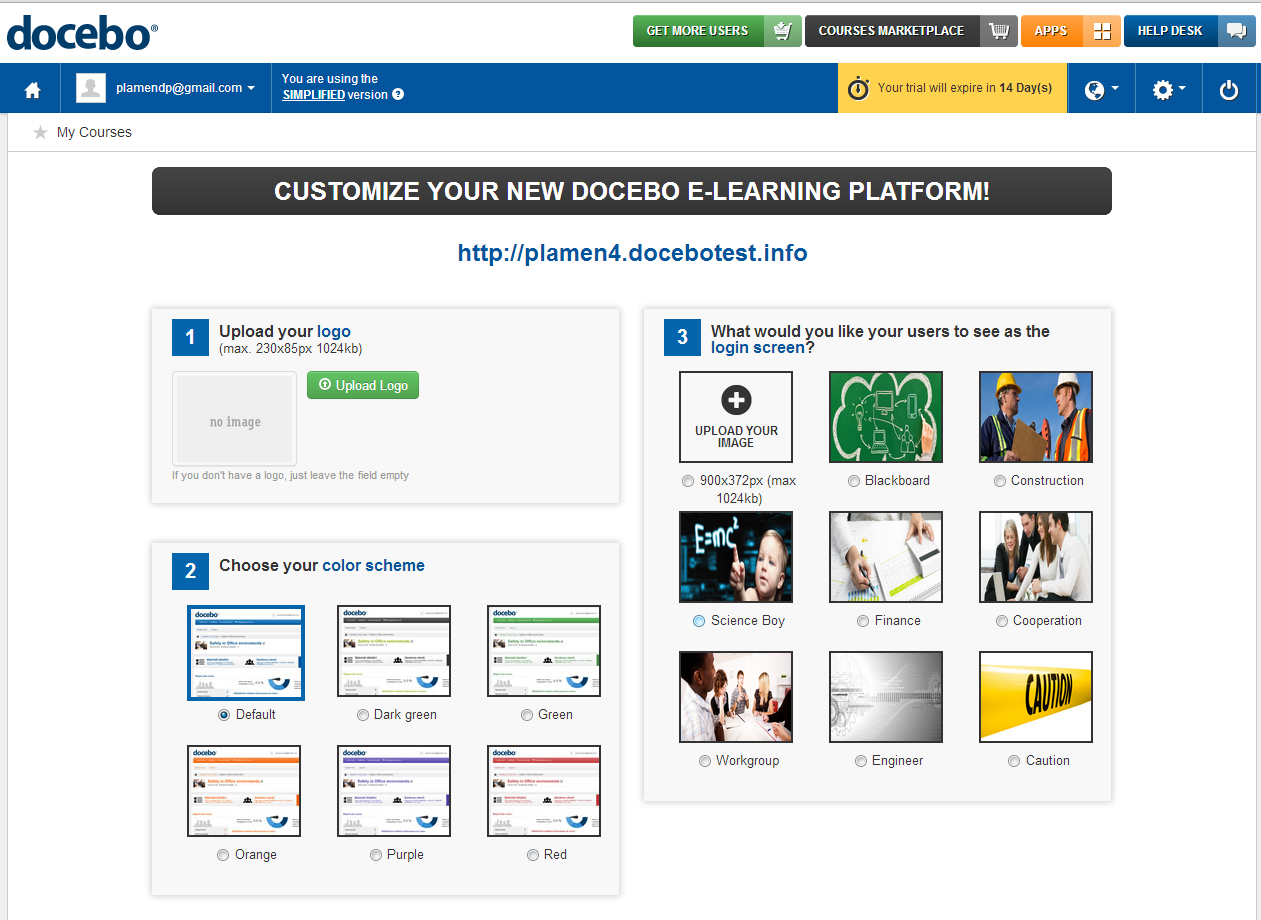
Task: Click the power logout icon
Action: click(1229, 90)
